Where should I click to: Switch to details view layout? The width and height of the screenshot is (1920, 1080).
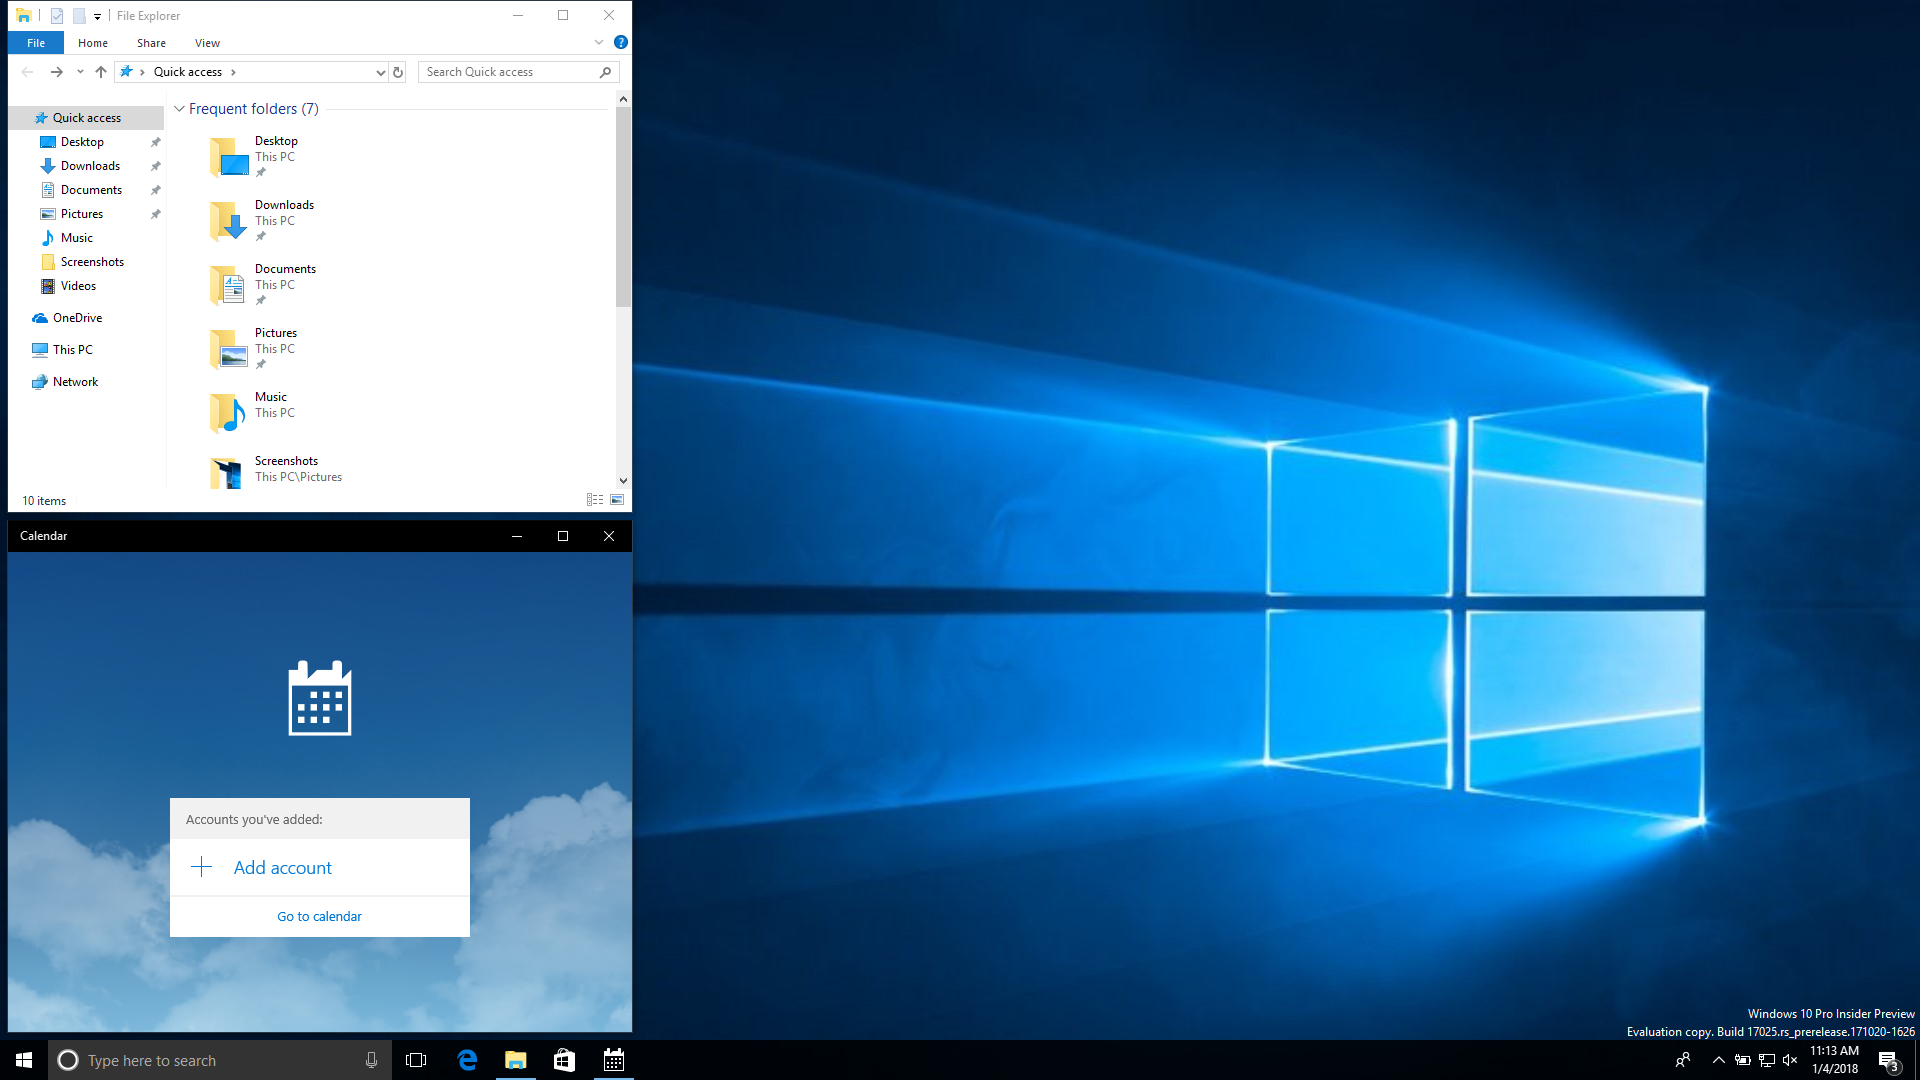[594, 500]
